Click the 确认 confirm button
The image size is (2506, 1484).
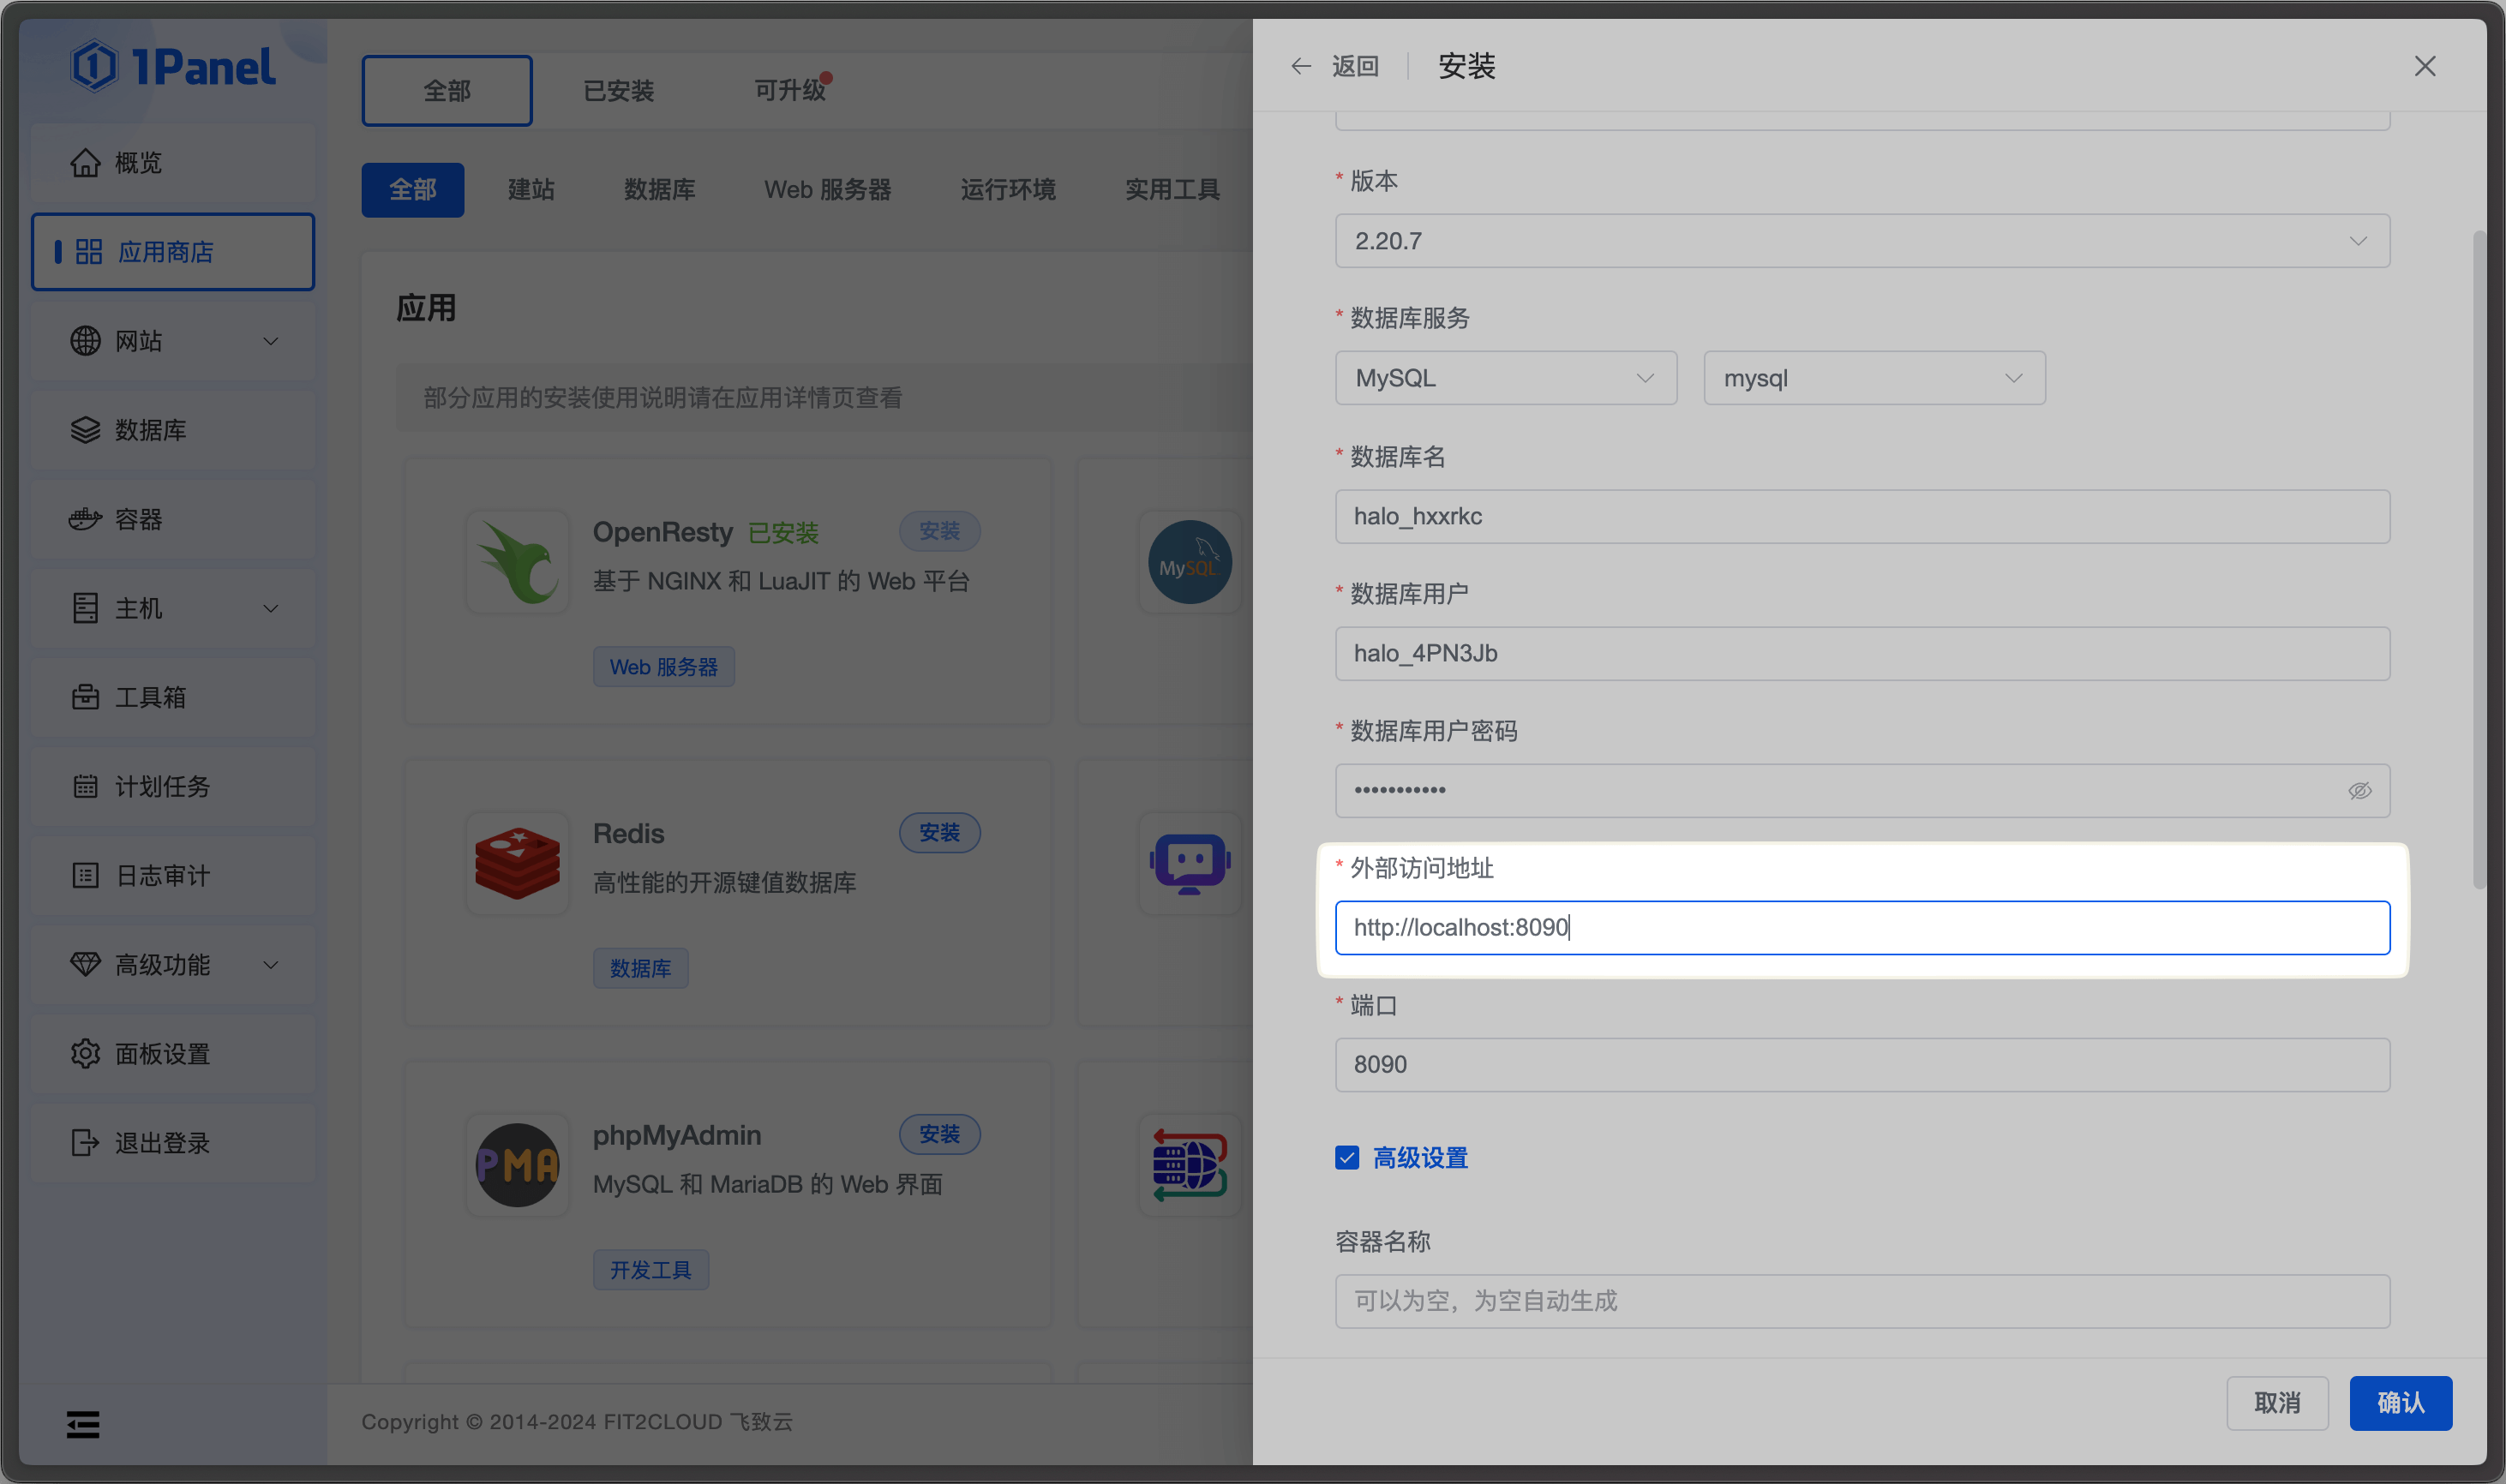click(x=2399, y=1402)
